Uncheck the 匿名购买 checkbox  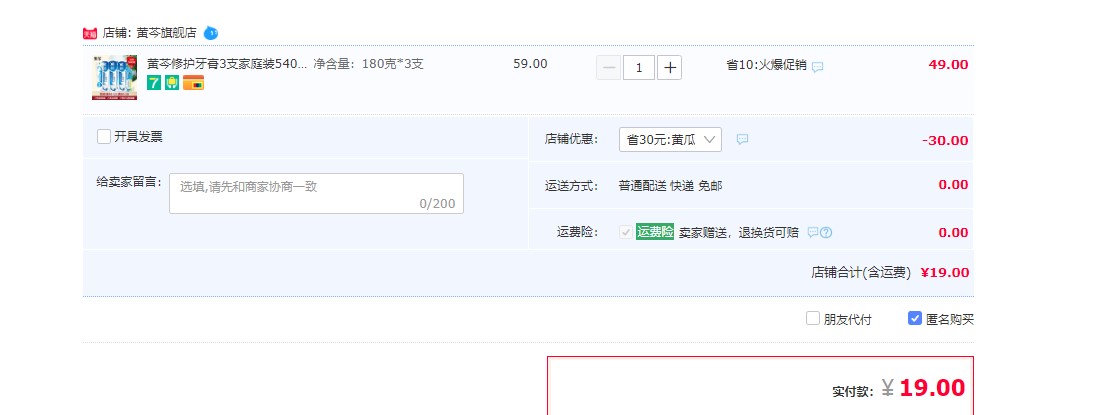915,318
